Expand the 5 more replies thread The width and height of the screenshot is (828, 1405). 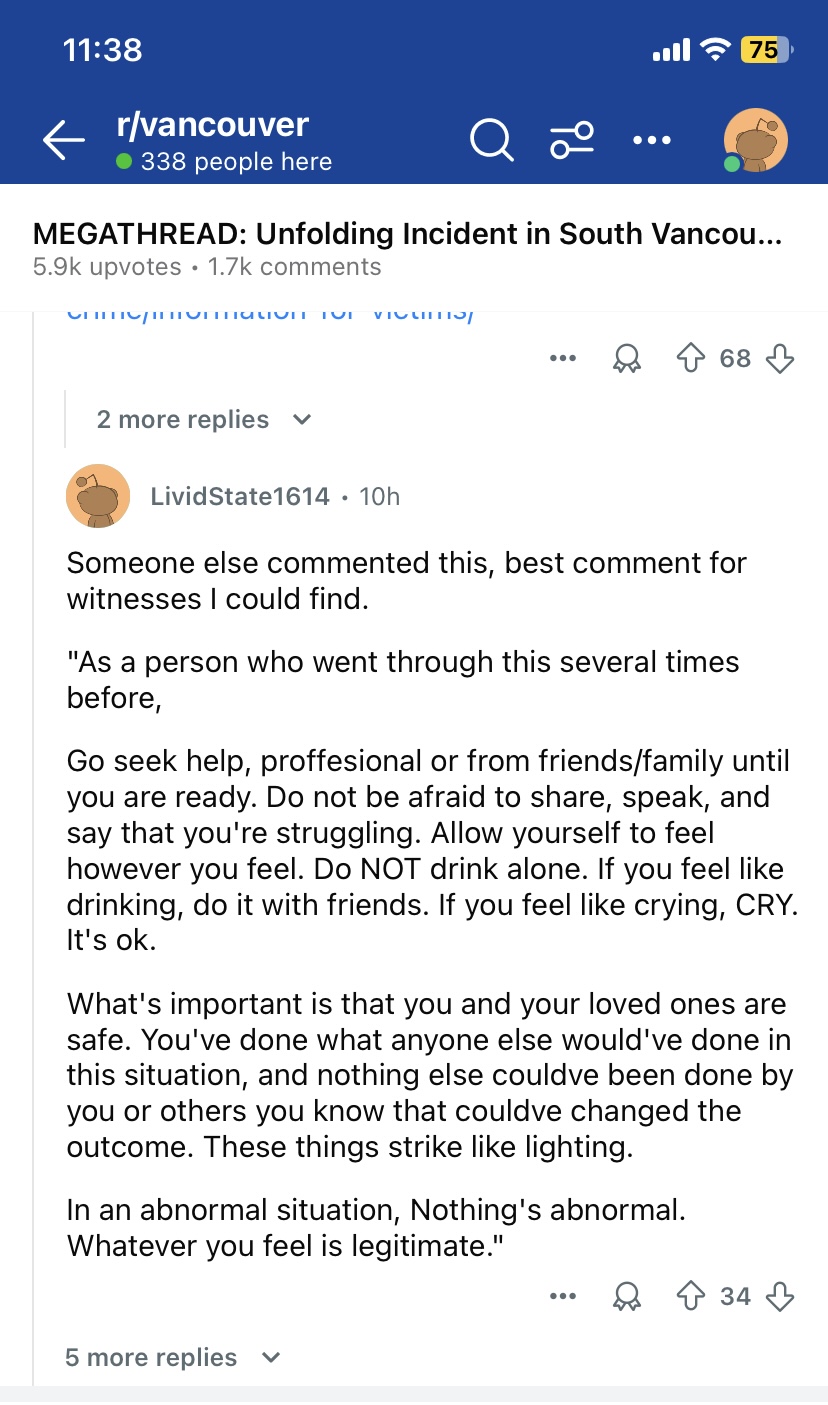(x=173, y=1357)
